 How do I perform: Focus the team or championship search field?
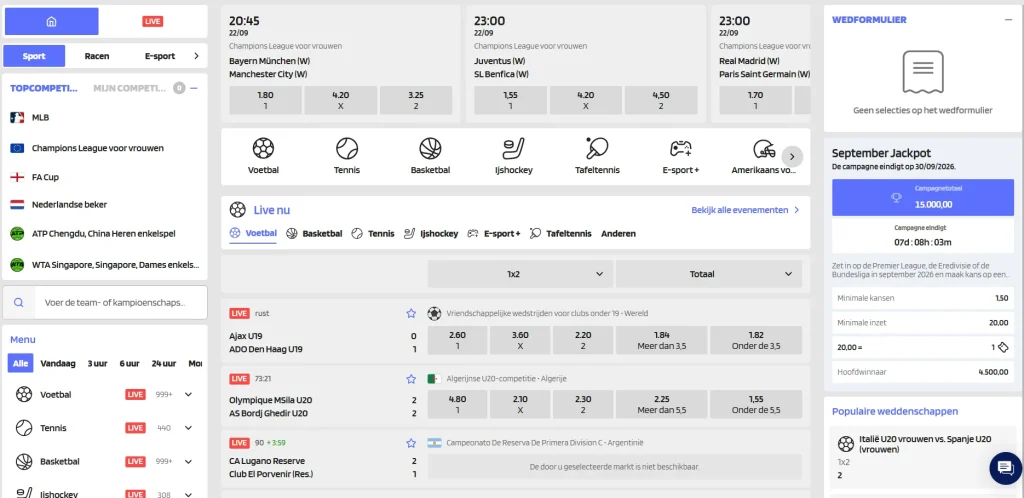click(x=120, y=303)
